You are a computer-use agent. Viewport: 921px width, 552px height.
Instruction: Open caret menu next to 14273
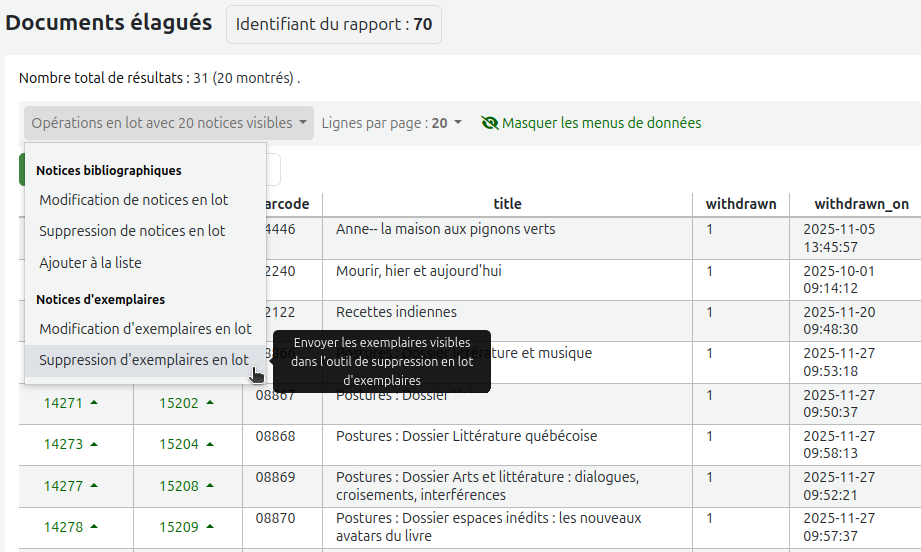click(94, 444)
